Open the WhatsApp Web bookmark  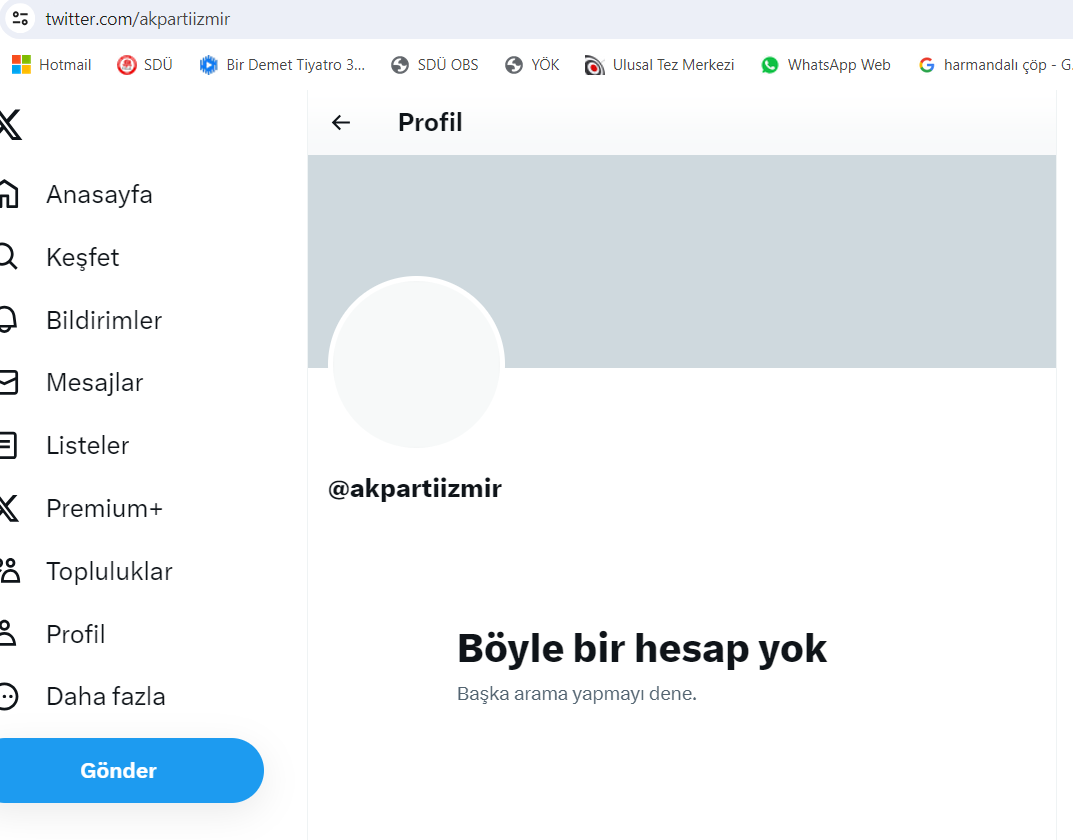826,65
